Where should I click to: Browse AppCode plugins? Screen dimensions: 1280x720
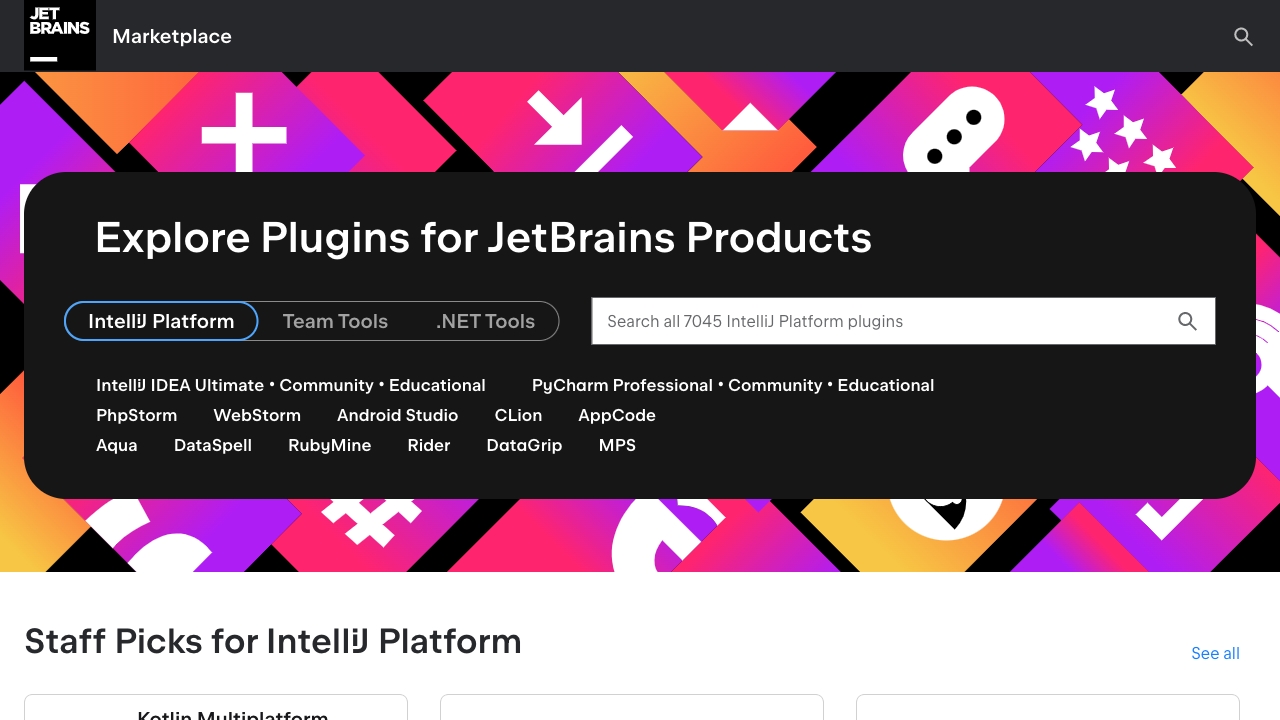point(617,415)
